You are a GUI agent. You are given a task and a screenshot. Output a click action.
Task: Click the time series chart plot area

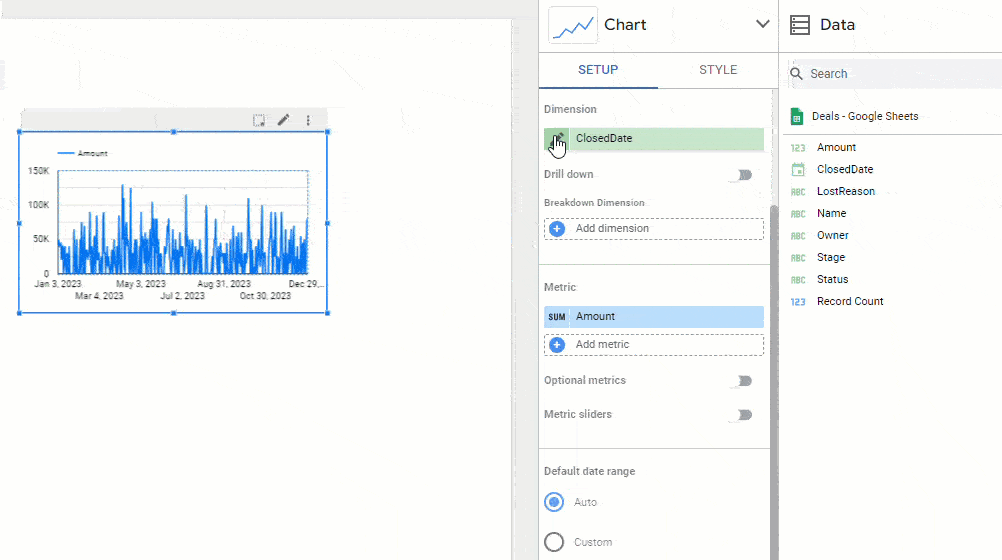pos(183,222)
